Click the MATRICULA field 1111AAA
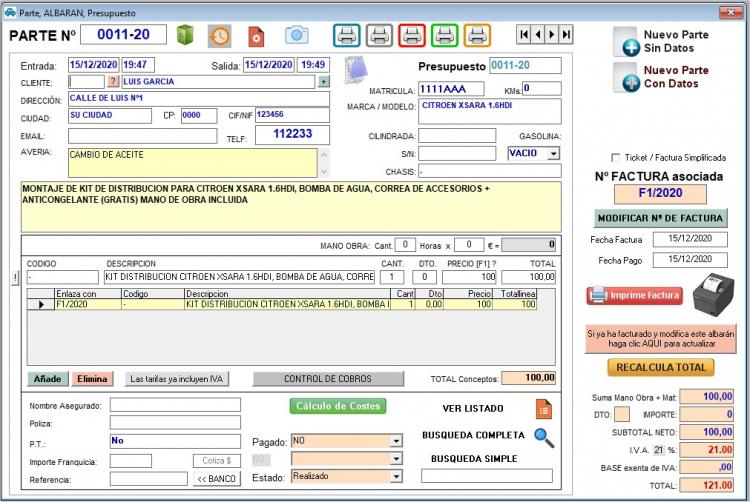This screenshot has width=750, height=502. point(451,89)
